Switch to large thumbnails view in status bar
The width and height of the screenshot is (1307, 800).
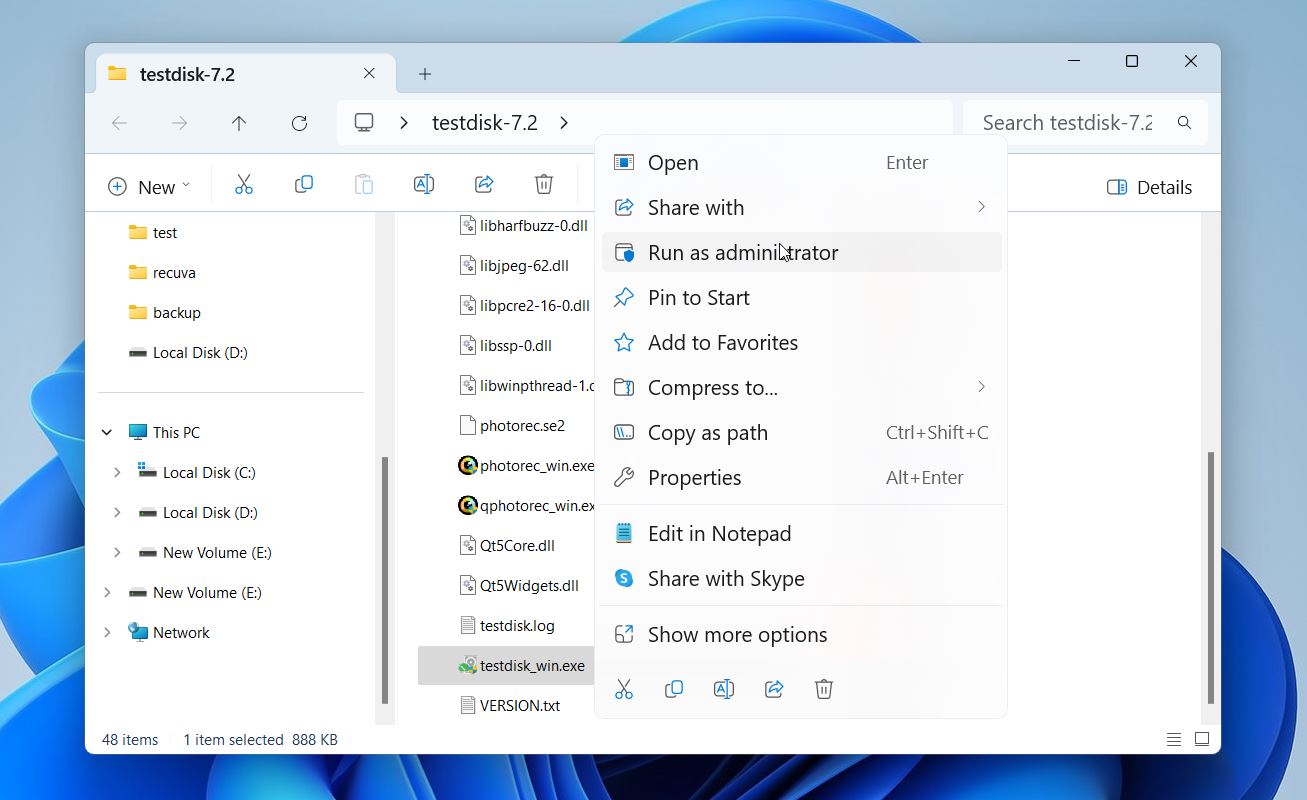1202,740
